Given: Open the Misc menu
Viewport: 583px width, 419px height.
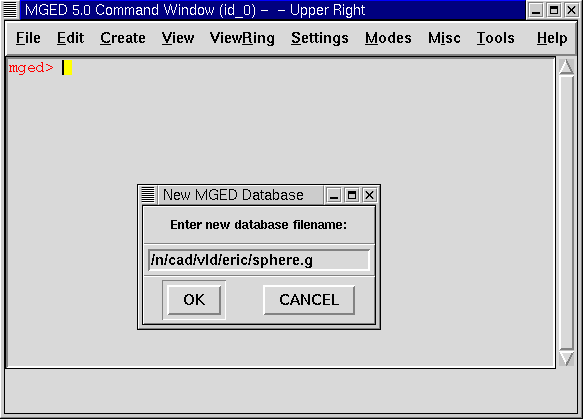Looking at the screenshot, I should coord(444,38).
